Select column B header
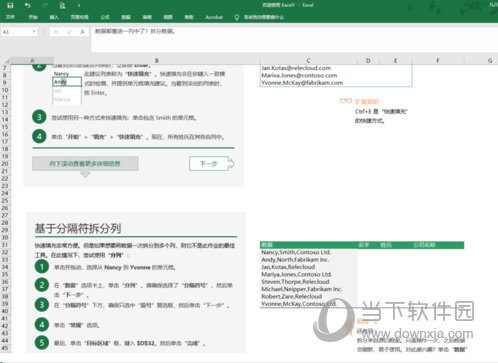Screen dimensions: 498x363 [157, 61]
